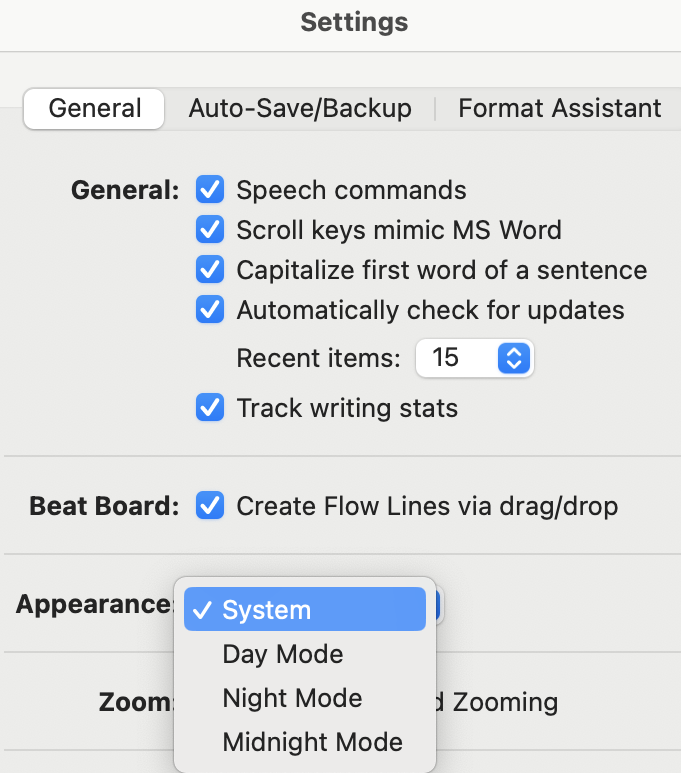
Task: Uncheck the Track writing stats box
Action: pos(210,408)
